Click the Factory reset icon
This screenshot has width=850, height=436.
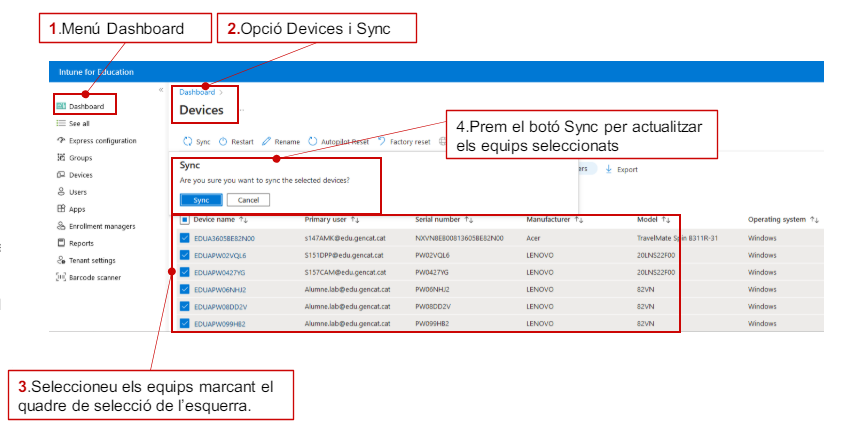coord(382,142)
